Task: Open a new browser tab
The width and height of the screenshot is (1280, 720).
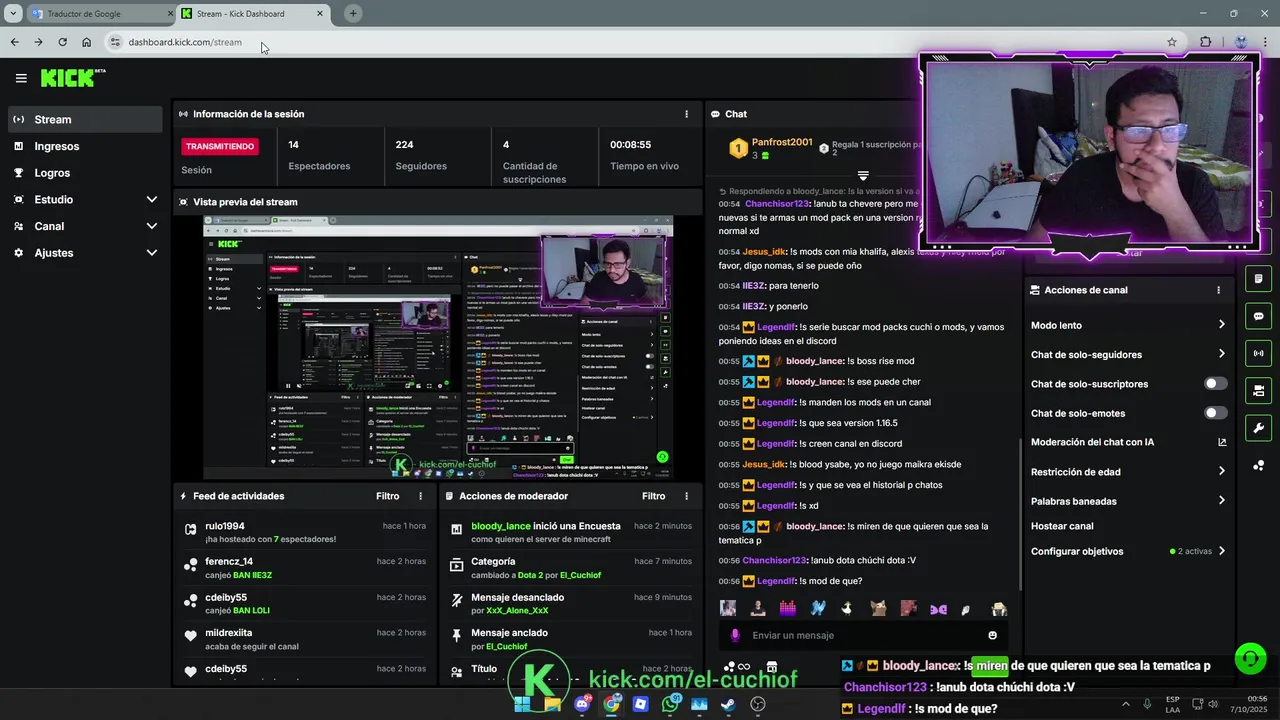Action: pyautogui.click(x=353, y=13)
